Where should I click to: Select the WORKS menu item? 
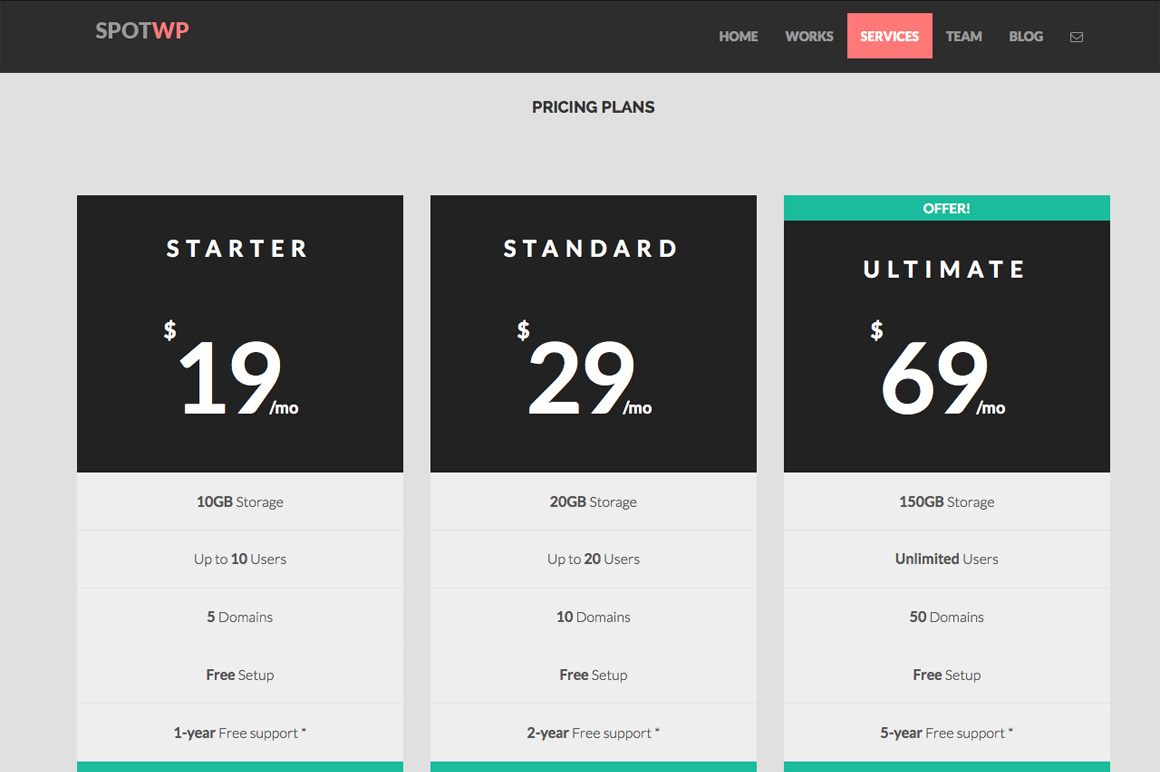click(x=808, y=36)
